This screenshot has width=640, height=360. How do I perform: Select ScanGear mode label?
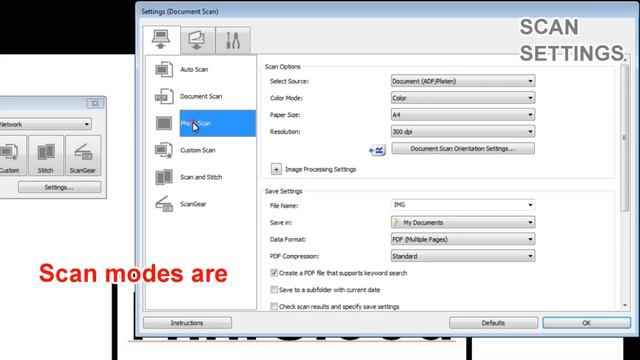[x=193, y=204]
